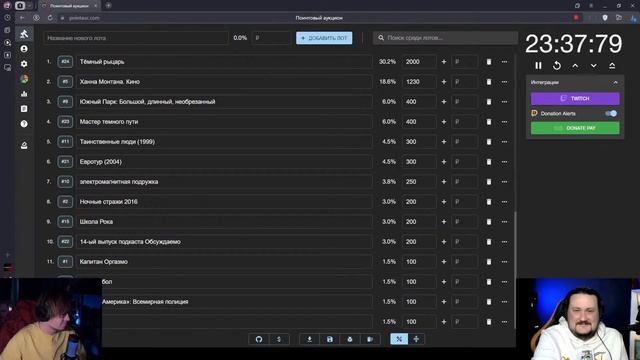Open more options for Южный Парк lot
Screen dimensions: 640x360
[x=504, y=102]
